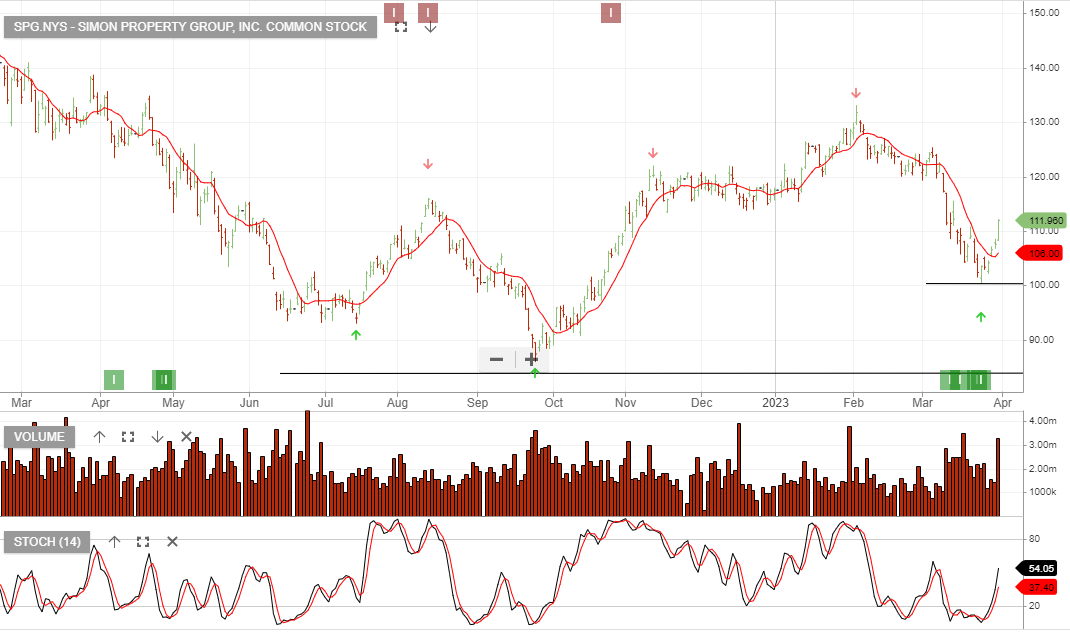This screenshot has height=632, width=1070.
Task: Move the STOCH (14) pane up
Action: [x=114, y=542]
